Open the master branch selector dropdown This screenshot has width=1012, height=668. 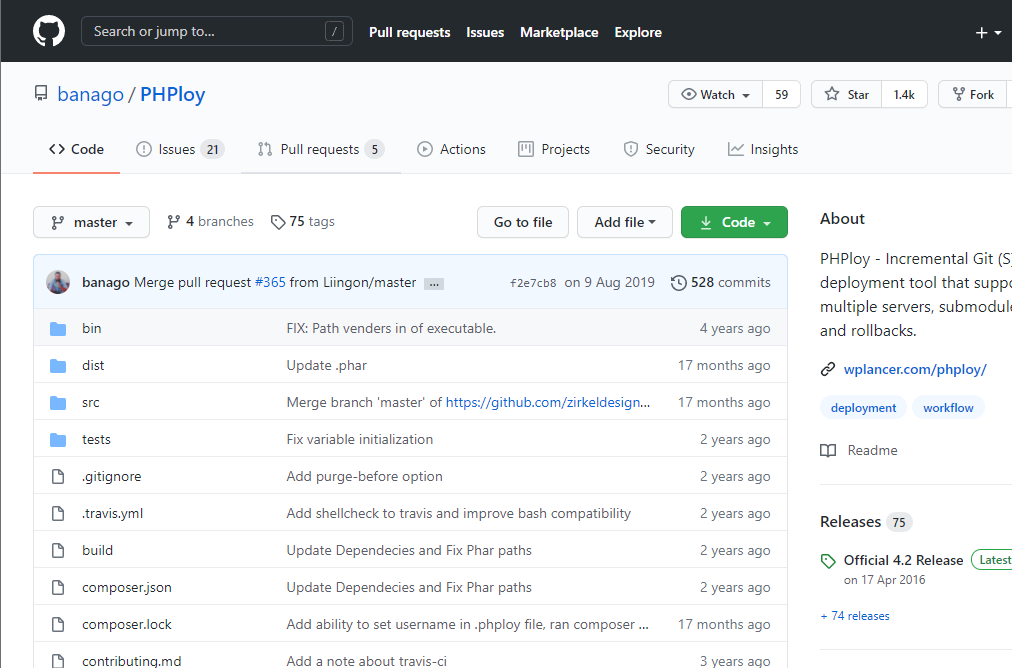[91, 222]
